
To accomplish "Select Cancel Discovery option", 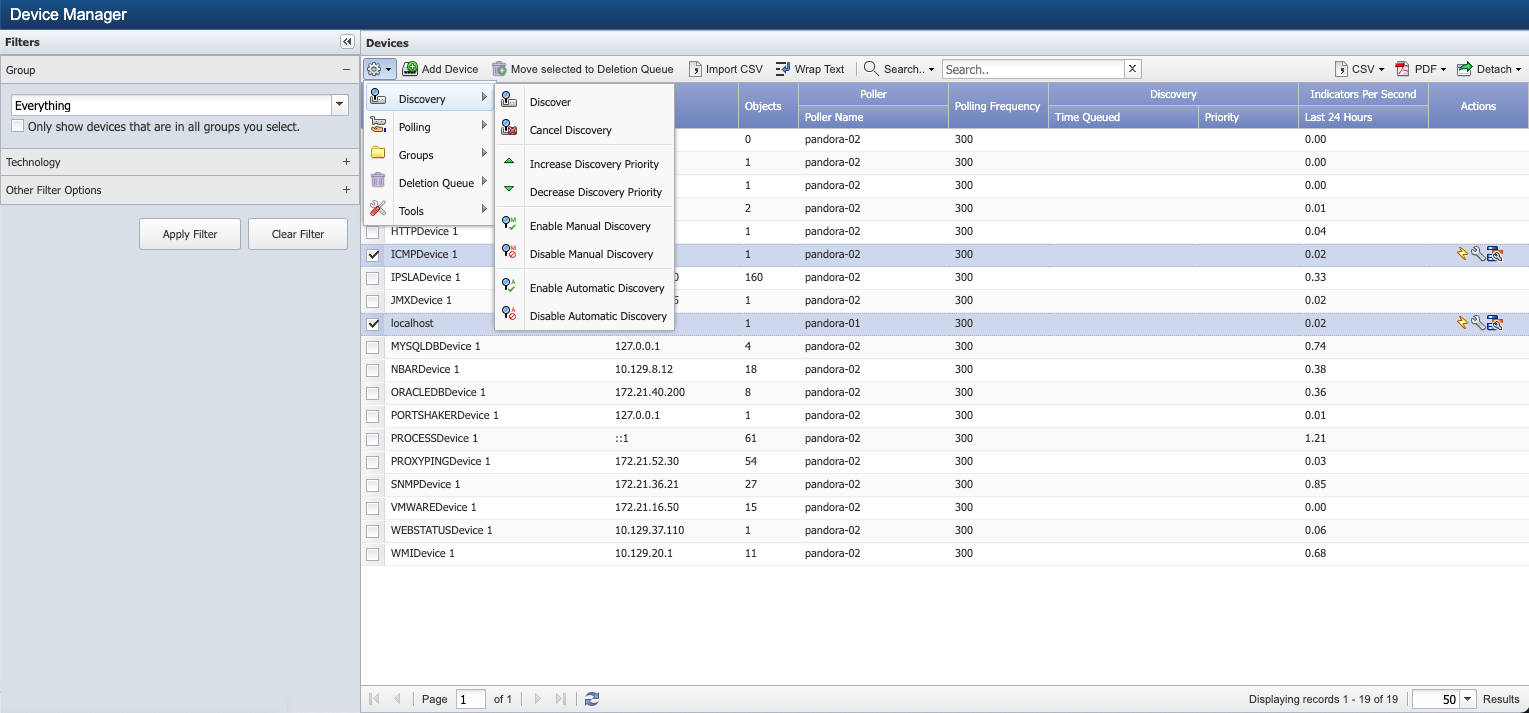I will pyautogui.click(x=585, y=130).
